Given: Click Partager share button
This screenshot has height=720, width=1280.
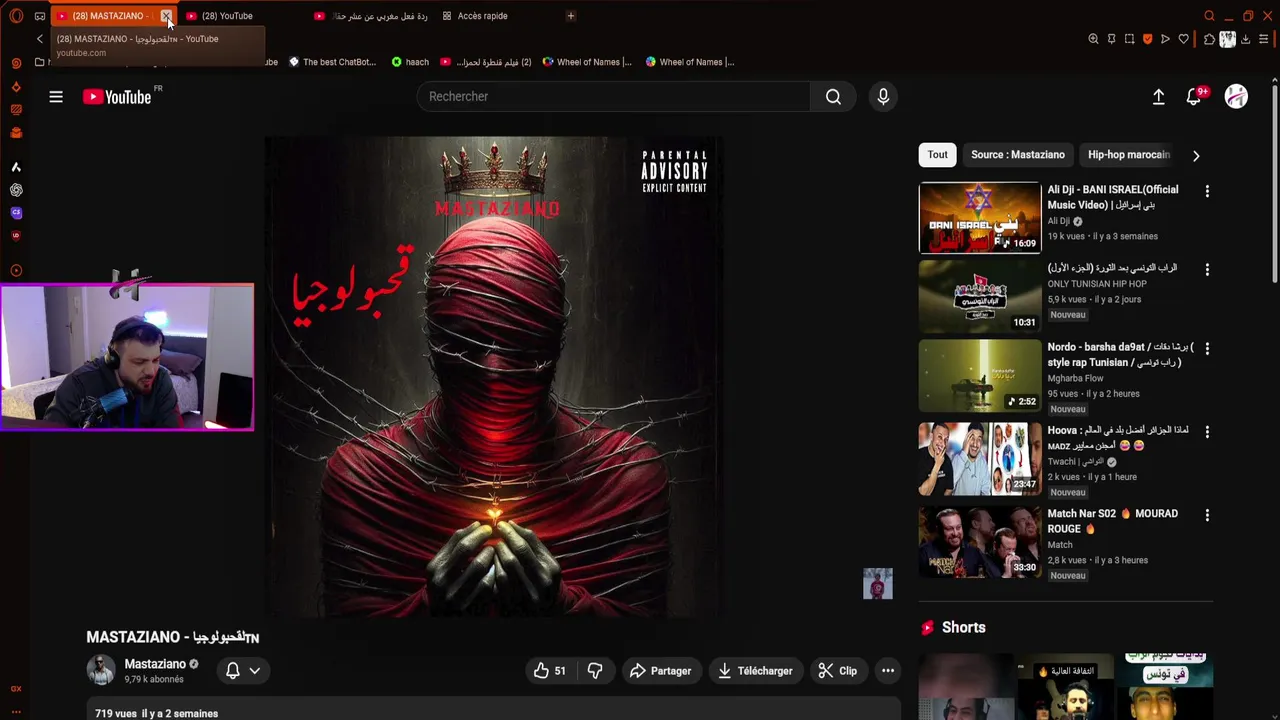Looking at the screenshot, I should pos(660,671).
